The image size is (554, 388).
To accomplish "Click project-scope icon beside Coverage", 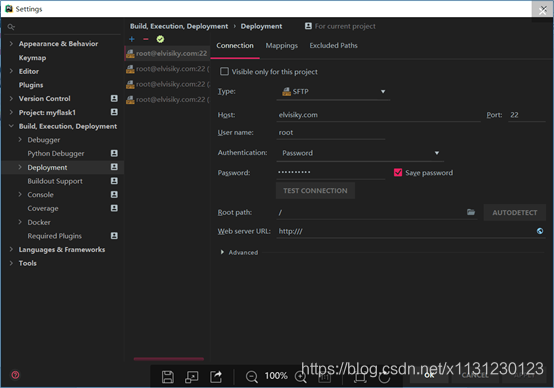I will click(x=114, y=208).
